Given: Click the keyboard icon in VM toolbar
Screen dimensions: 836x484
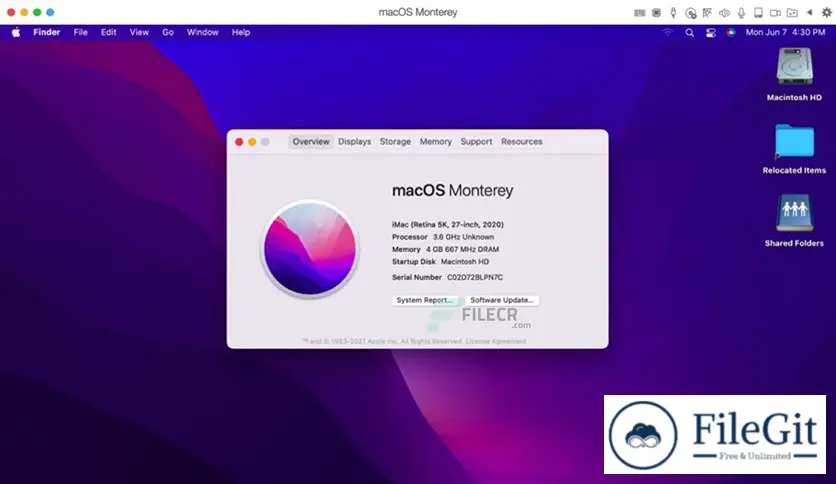Looking at the screenshot, I should [640, 12].
